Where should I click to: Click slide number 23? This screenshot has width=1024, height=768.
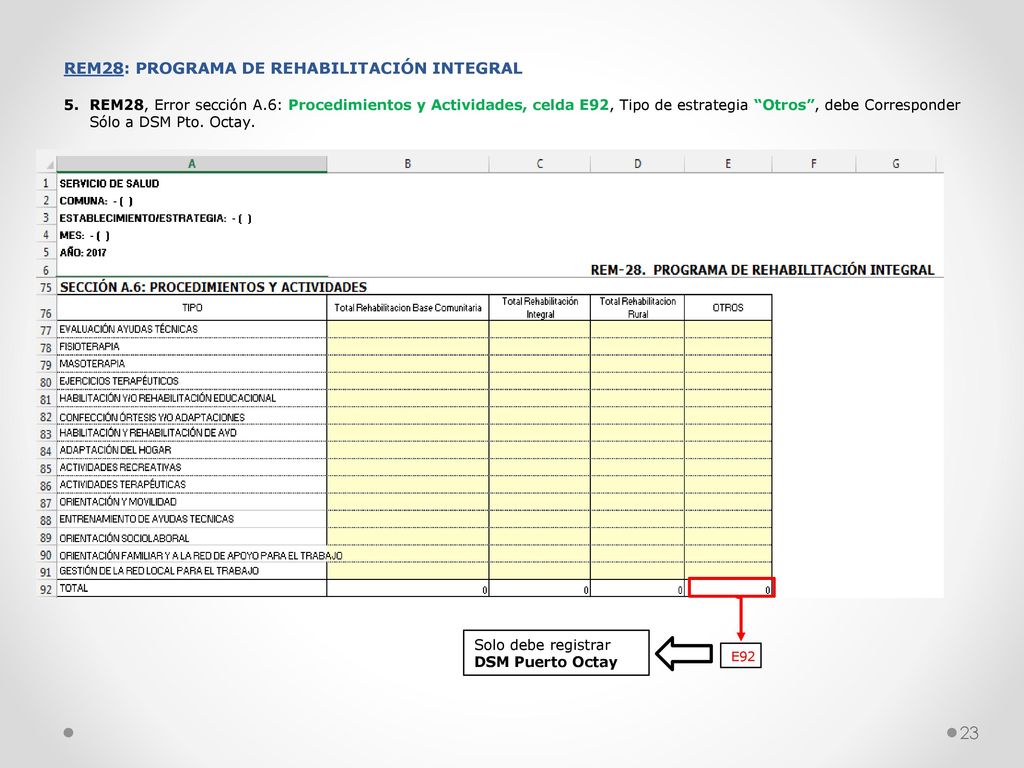pos(969,733)
